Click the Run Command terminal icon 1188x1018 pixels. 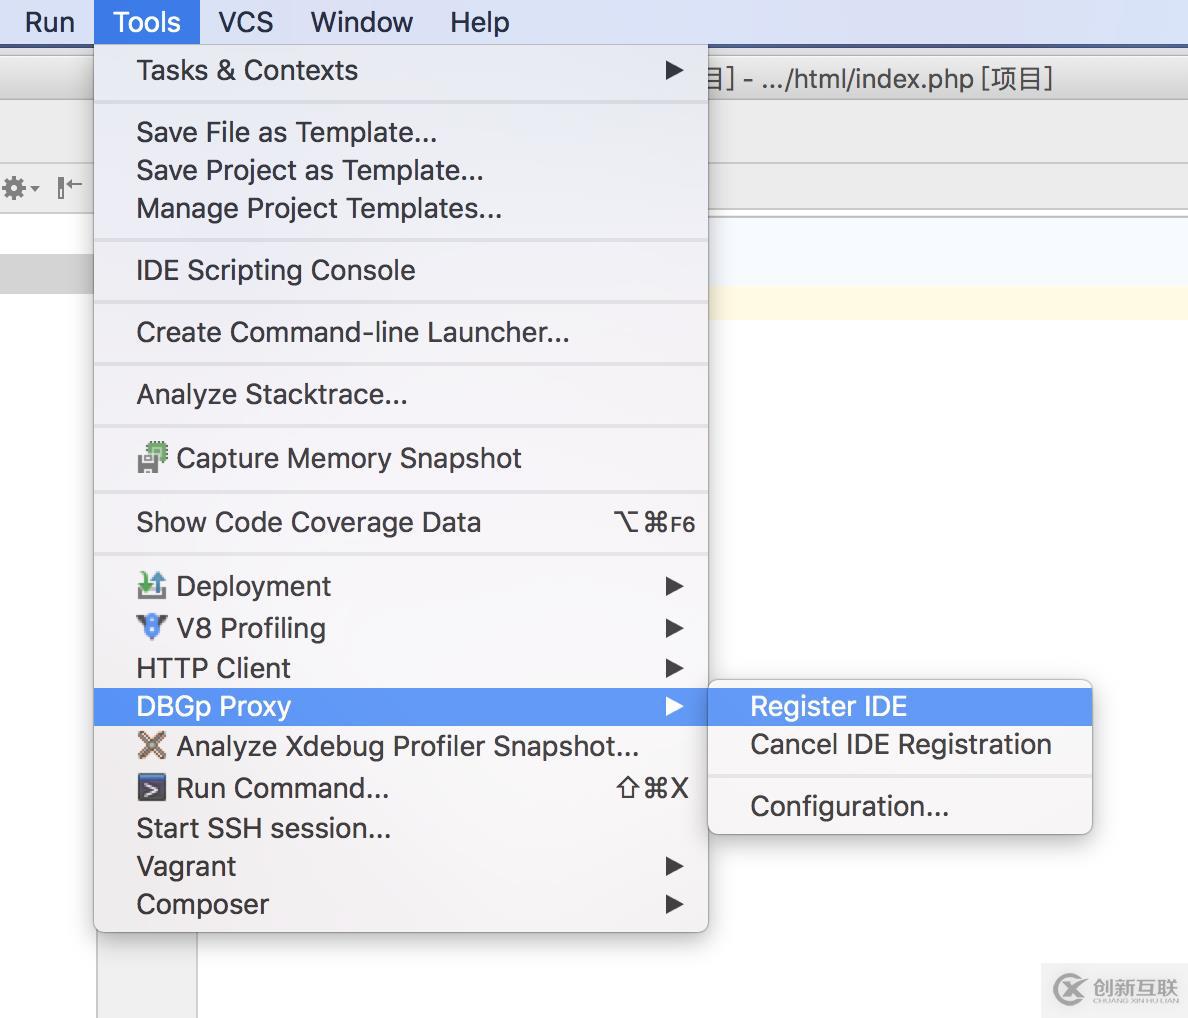click(x=152, y=788)
